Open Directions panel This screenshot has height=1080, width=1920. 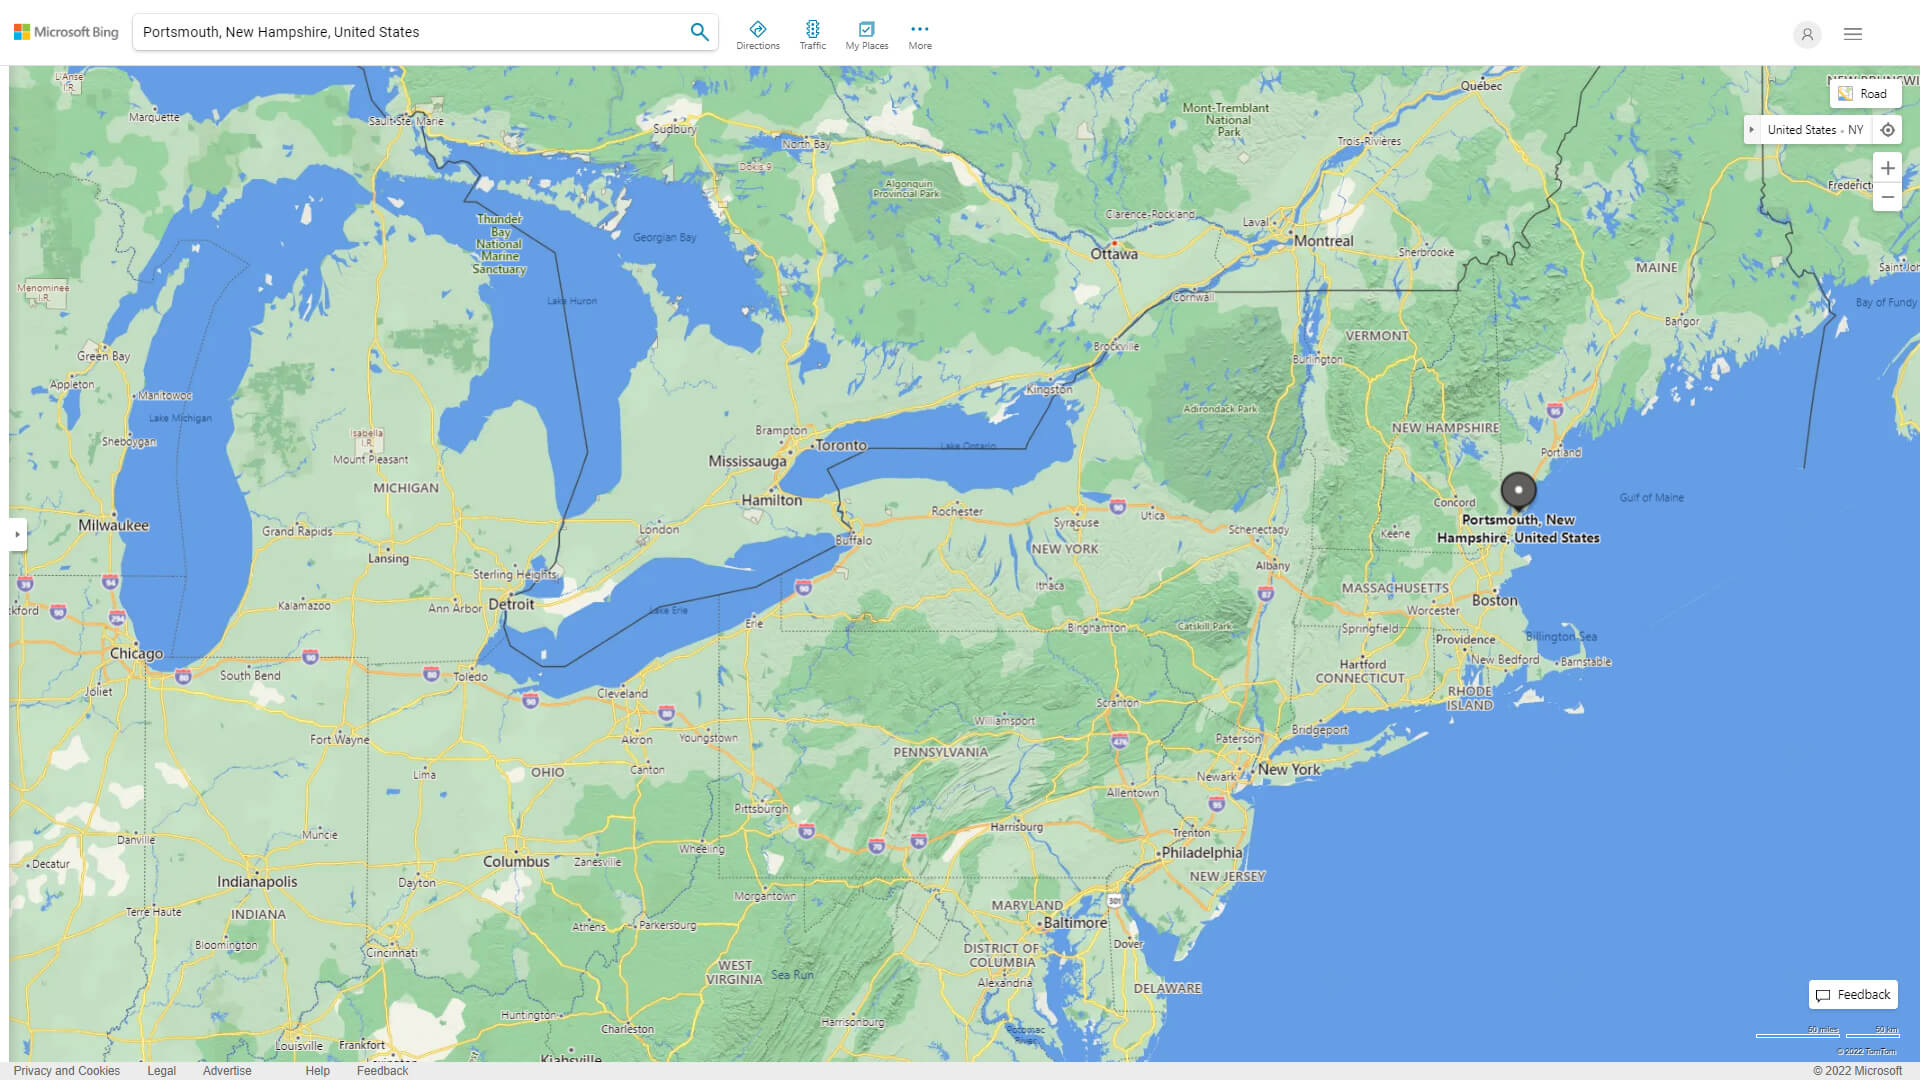pyautogui.click(x=758, y=35)
